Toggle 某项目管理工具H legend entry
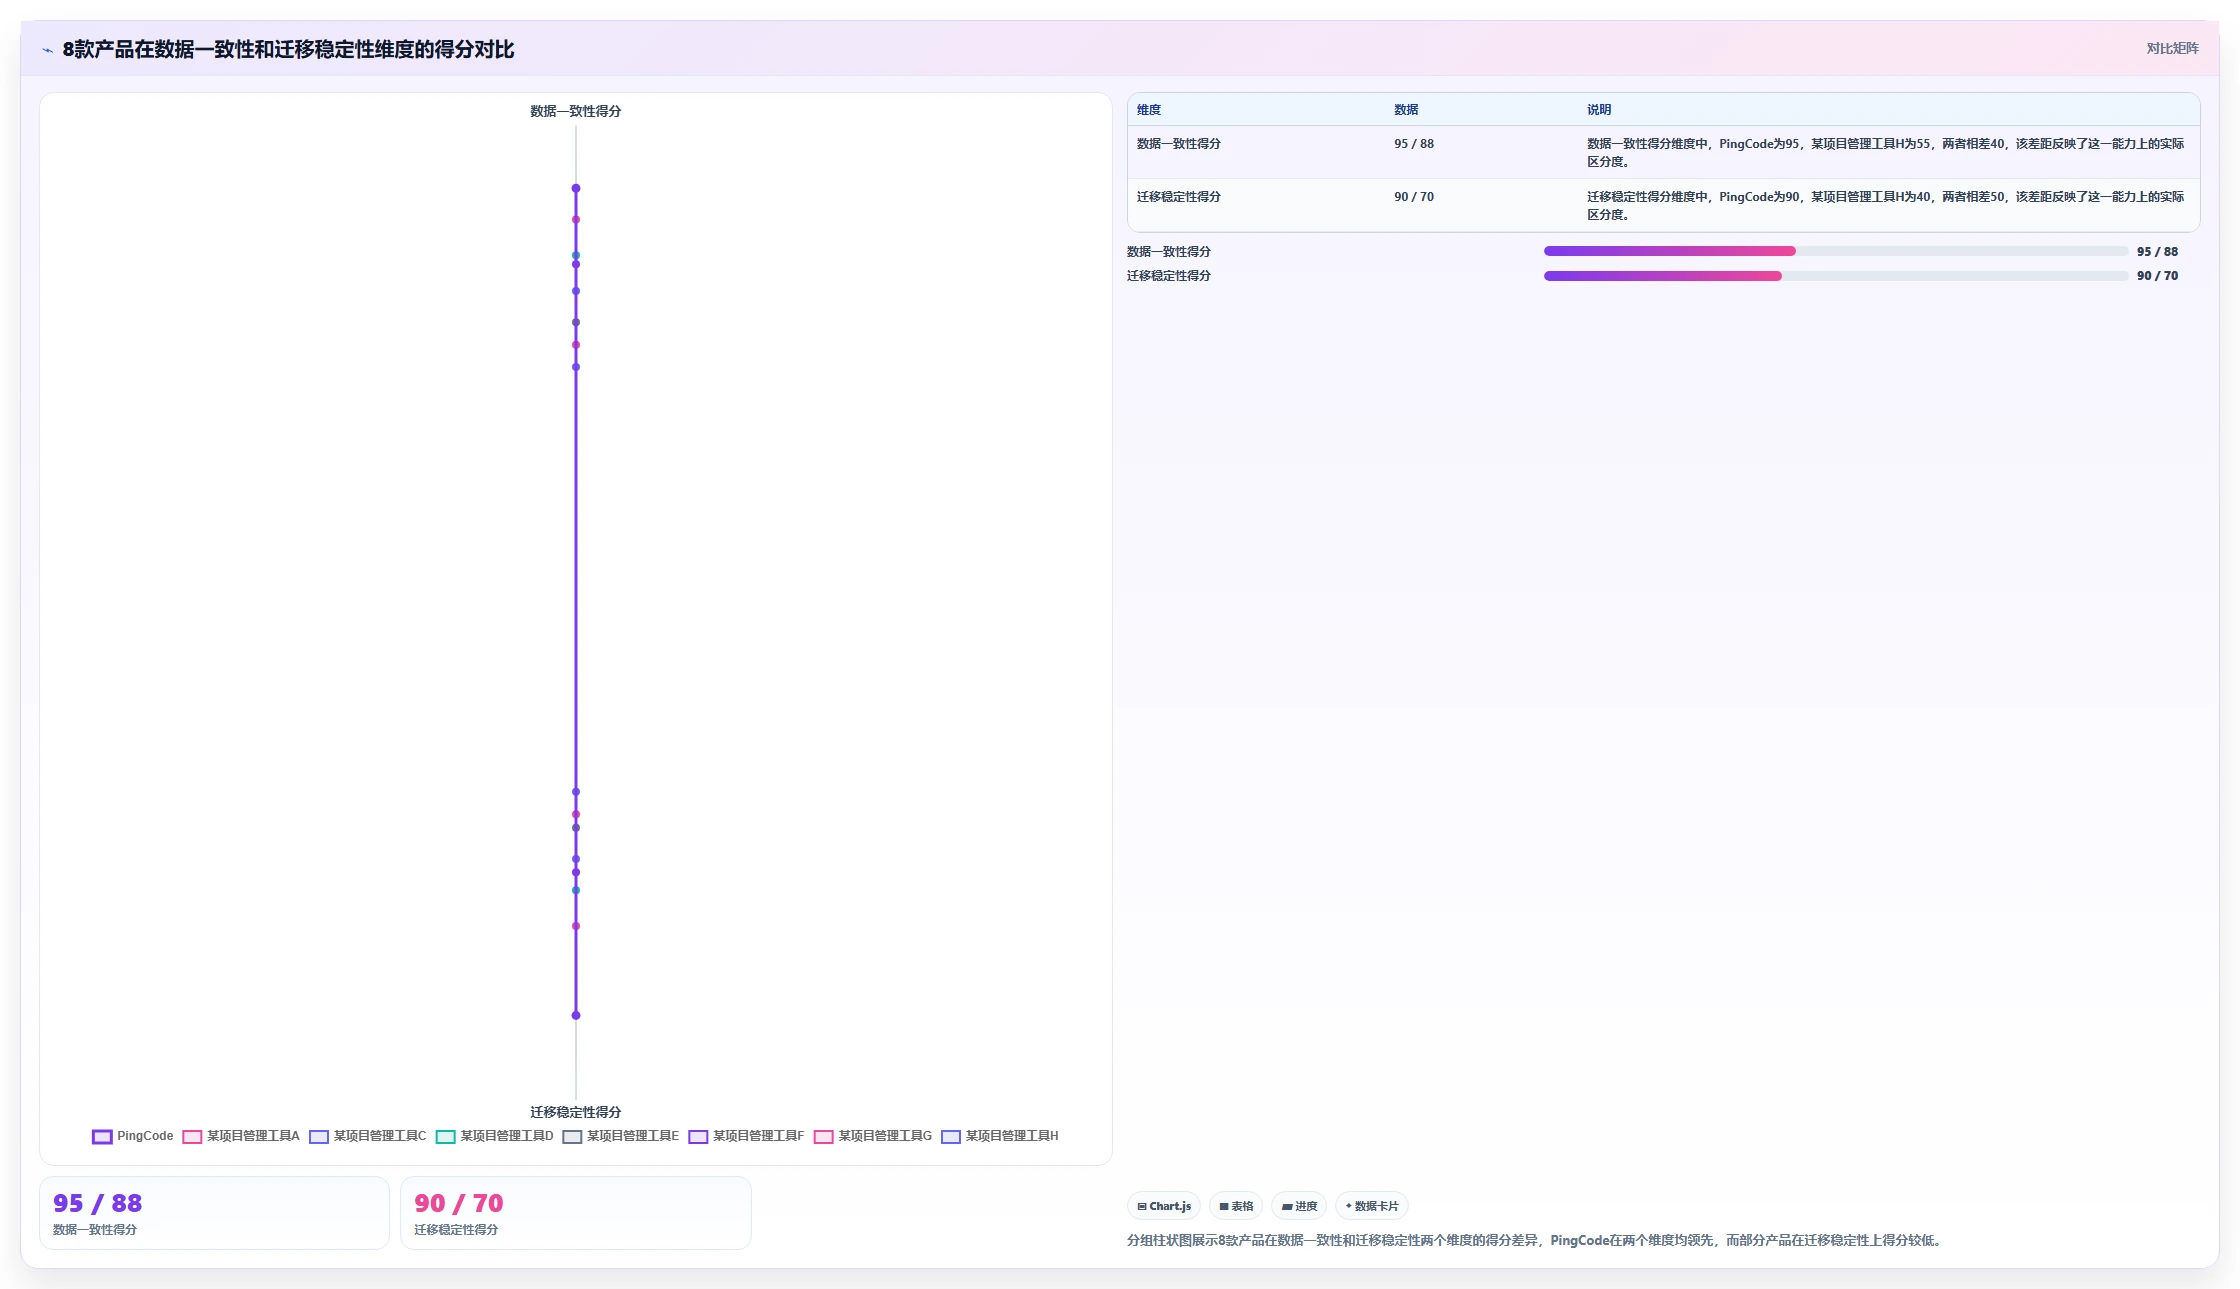The height and width of the screenshot is (1289, 2240). click(x=1000, y=1136)
